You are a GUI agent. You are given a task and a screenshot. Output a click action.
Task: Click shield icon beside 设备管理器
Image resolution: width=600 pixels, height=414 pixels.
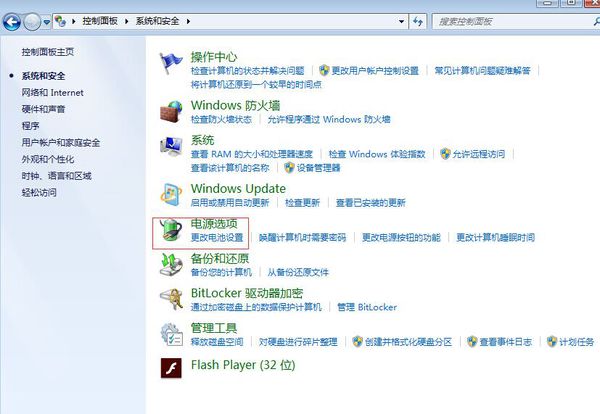(x=289, y=168)
